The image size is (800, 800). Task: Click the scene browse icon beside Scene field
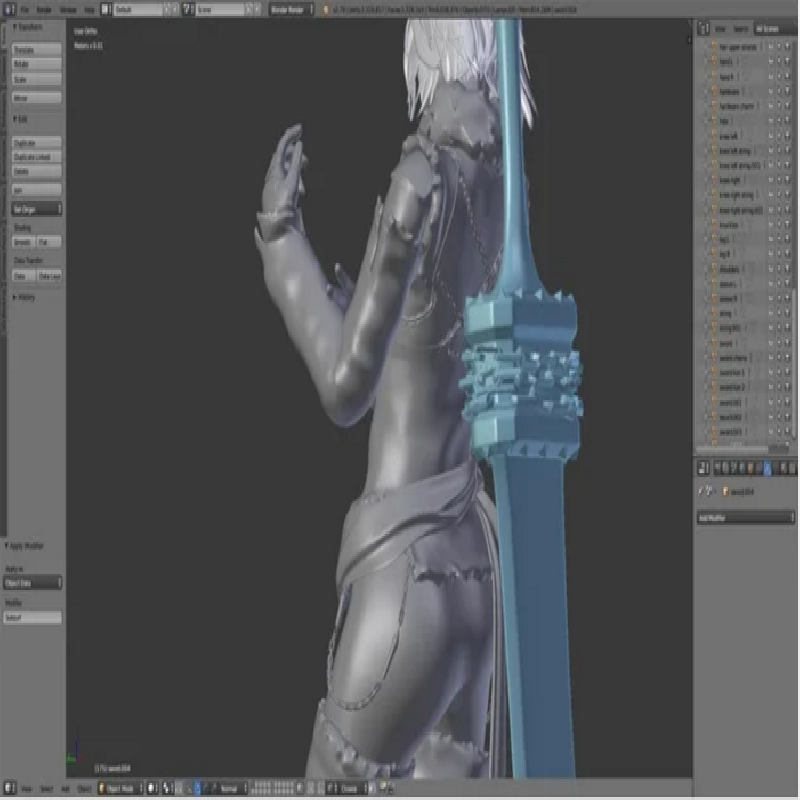coord(188,9)
